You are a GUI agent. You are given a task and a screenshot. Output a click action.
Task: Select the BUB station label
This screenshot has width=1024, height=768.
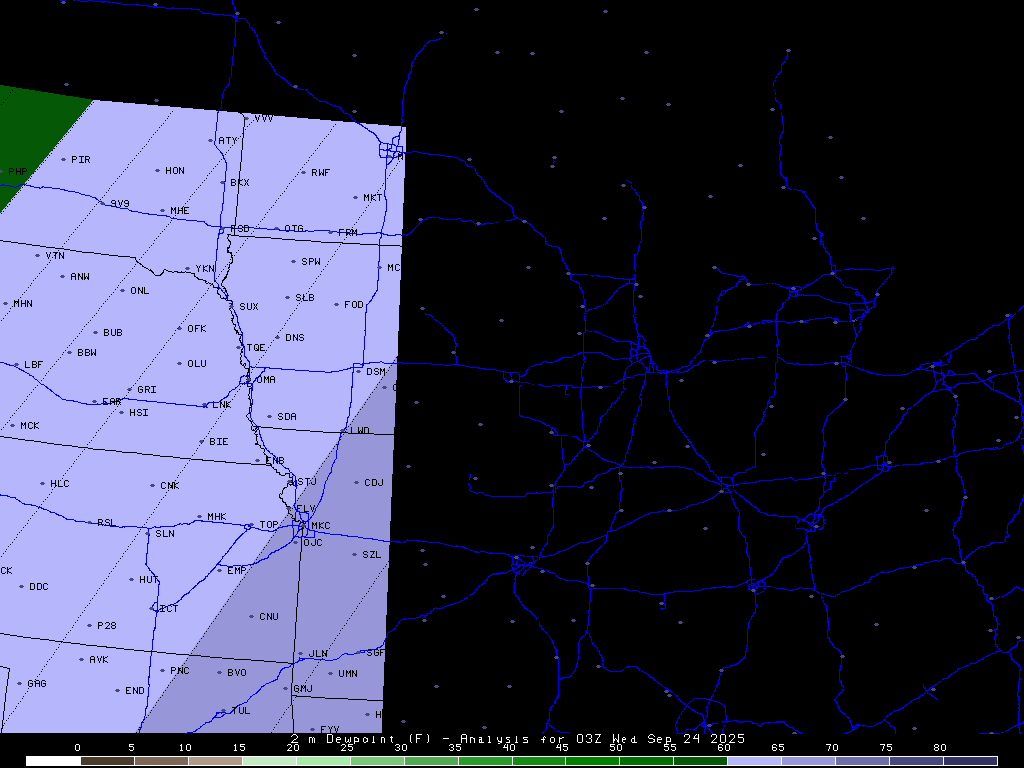[x=113, y=332]
